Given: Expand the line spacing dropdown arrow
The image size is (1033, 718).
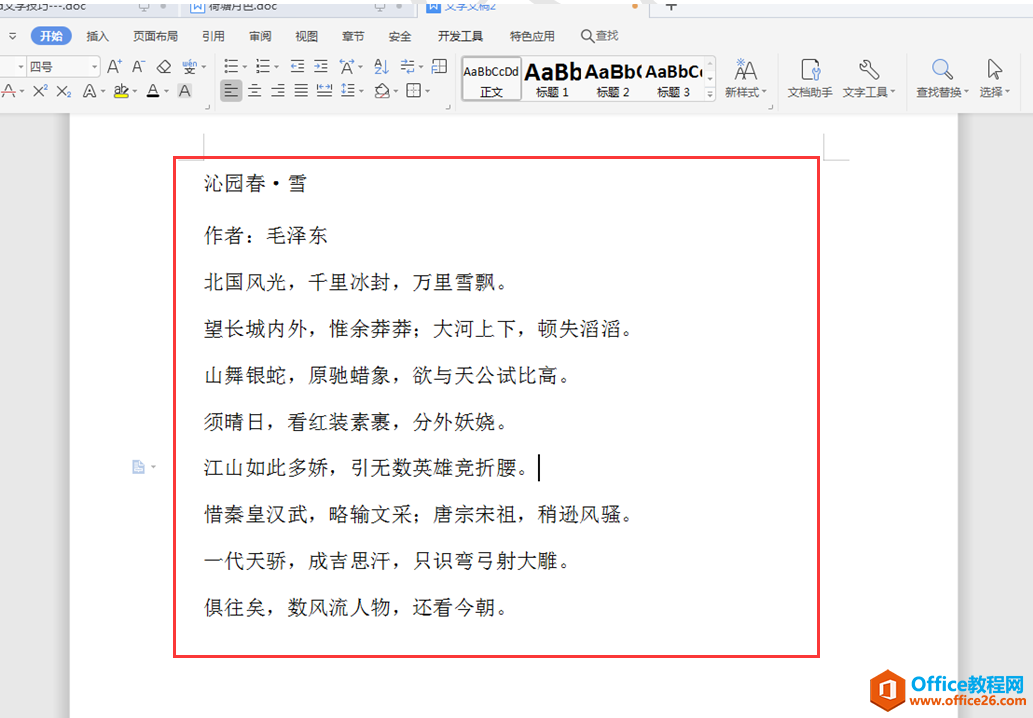Looking at the screenshot, I should click(x=361, y=92).
